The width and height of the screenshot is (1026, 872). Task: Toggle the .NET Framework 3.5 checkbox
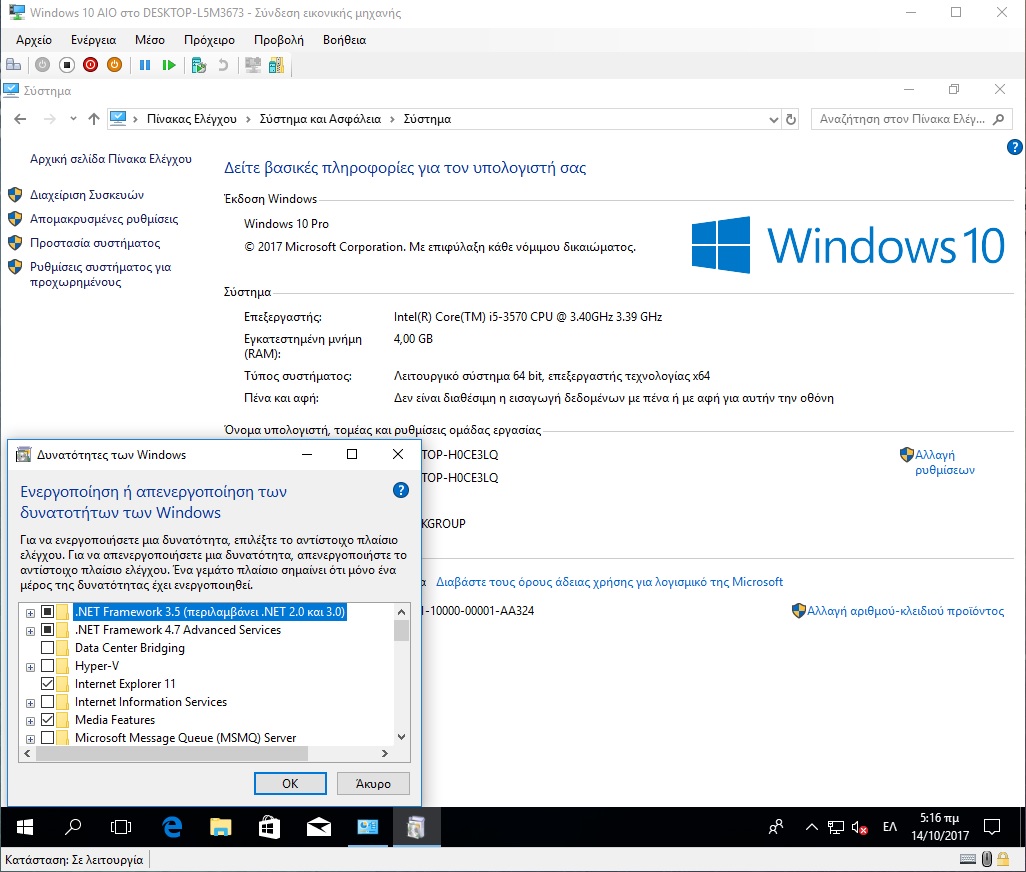(47, 612)
